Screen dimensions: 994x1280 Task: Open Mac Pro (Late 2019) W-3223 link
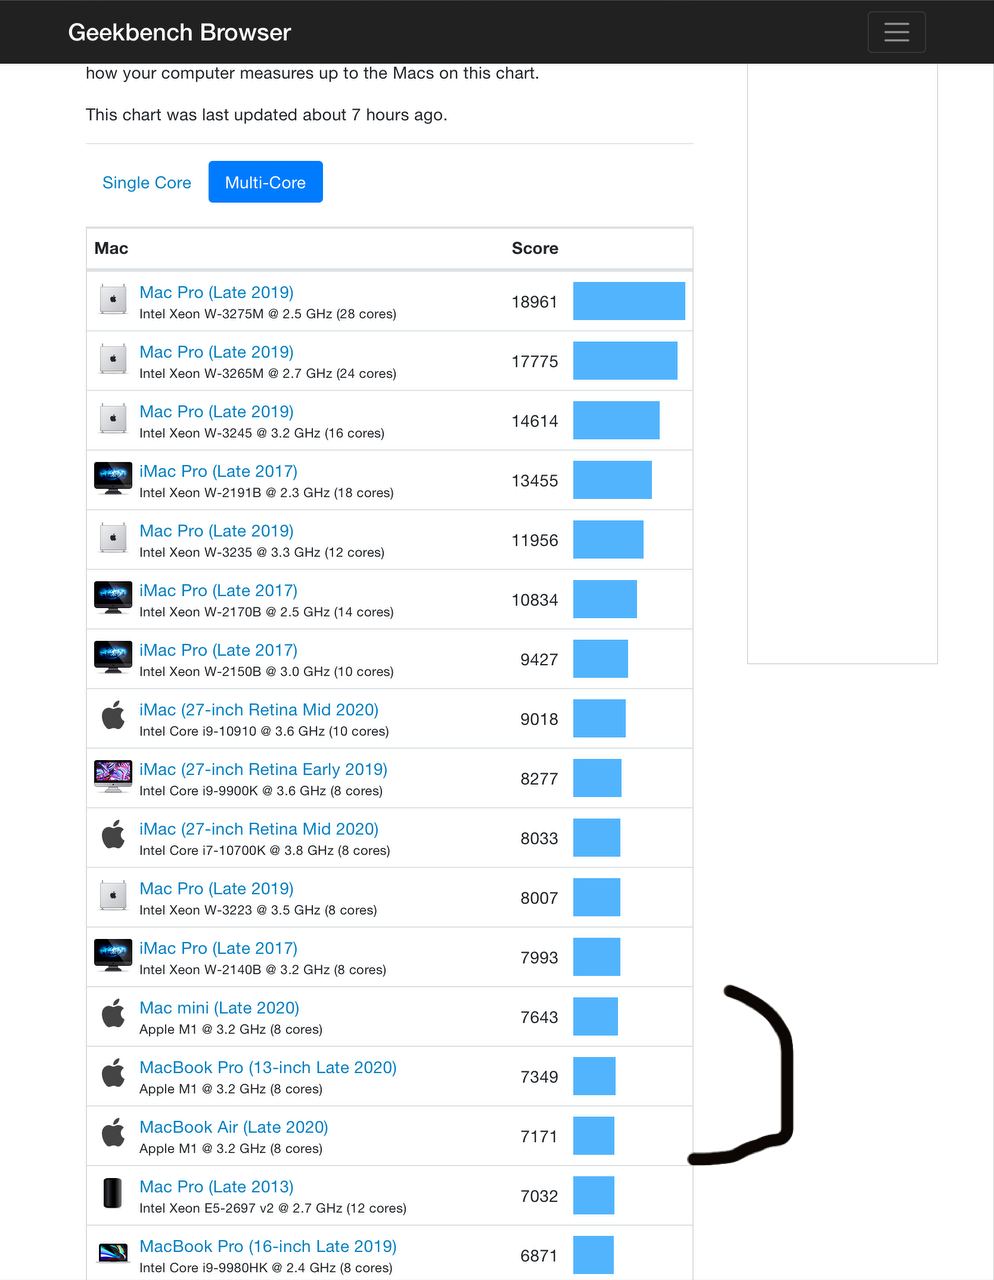(216, 888)
